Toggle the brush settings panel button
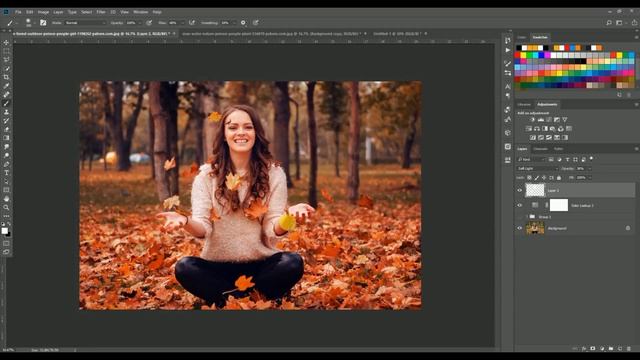 (43, 23)
